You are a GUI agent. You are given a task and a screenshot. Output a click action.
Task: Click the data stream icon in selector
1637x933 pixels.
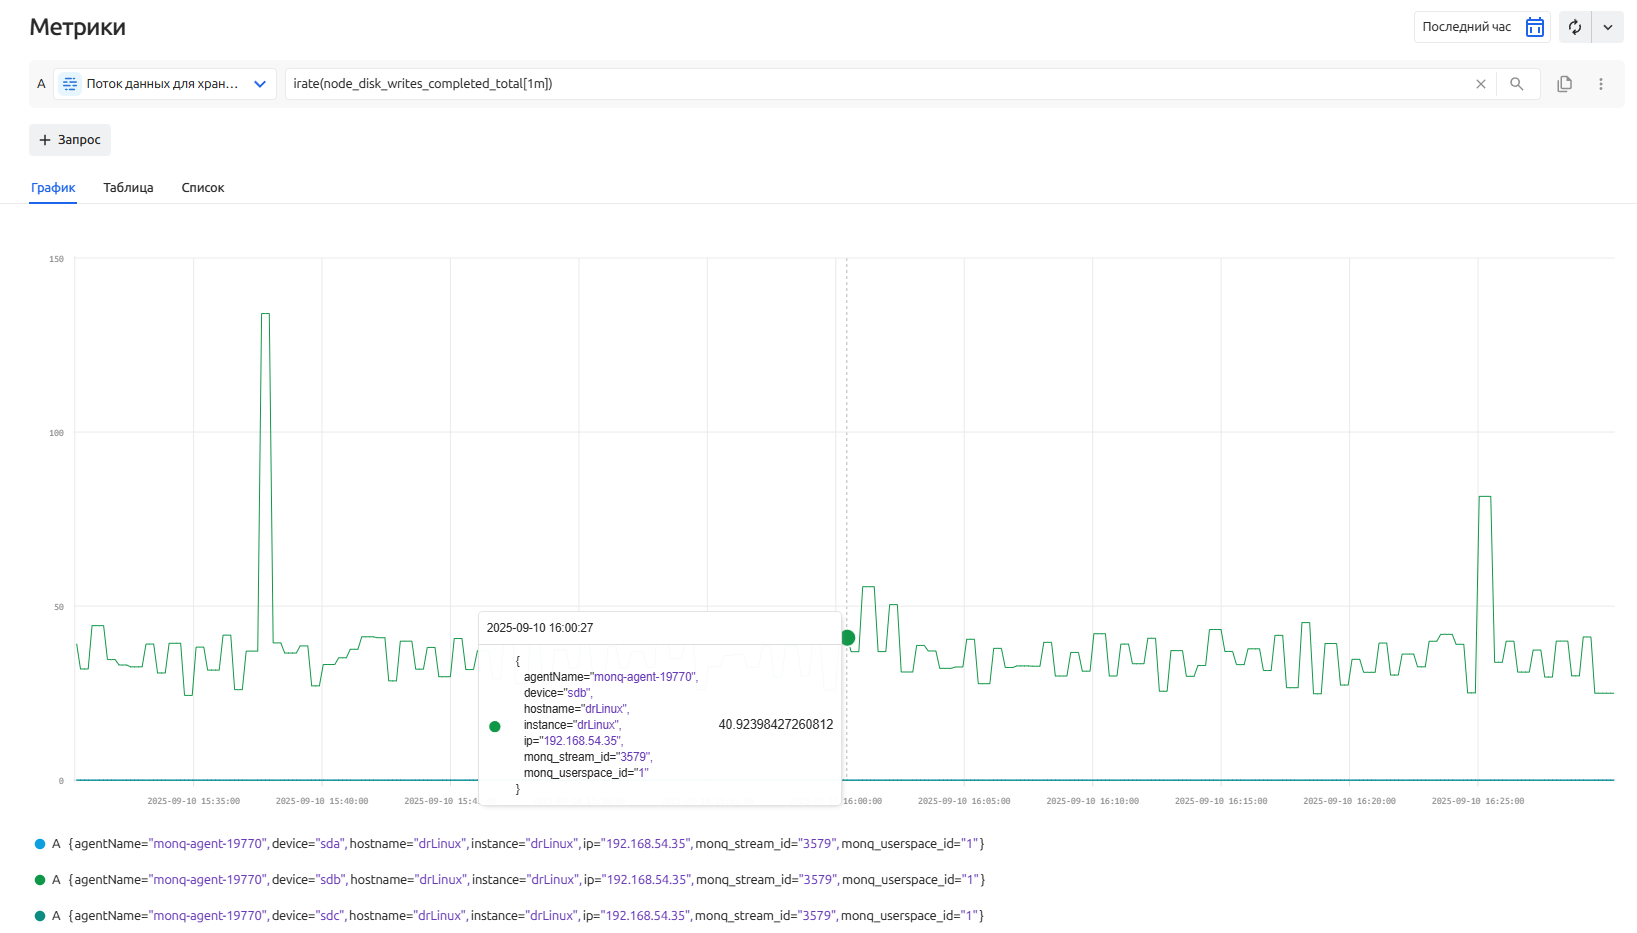(70, 84)
